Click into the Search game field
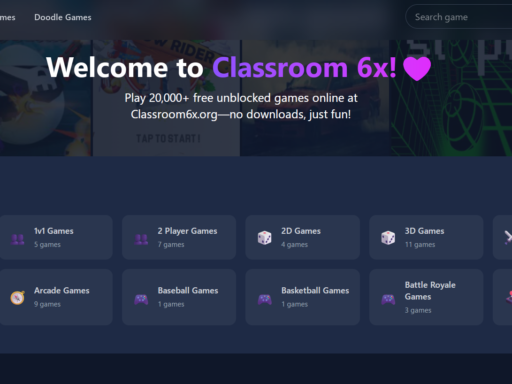This screenshot has width=512, height=384. pos(459,17)
